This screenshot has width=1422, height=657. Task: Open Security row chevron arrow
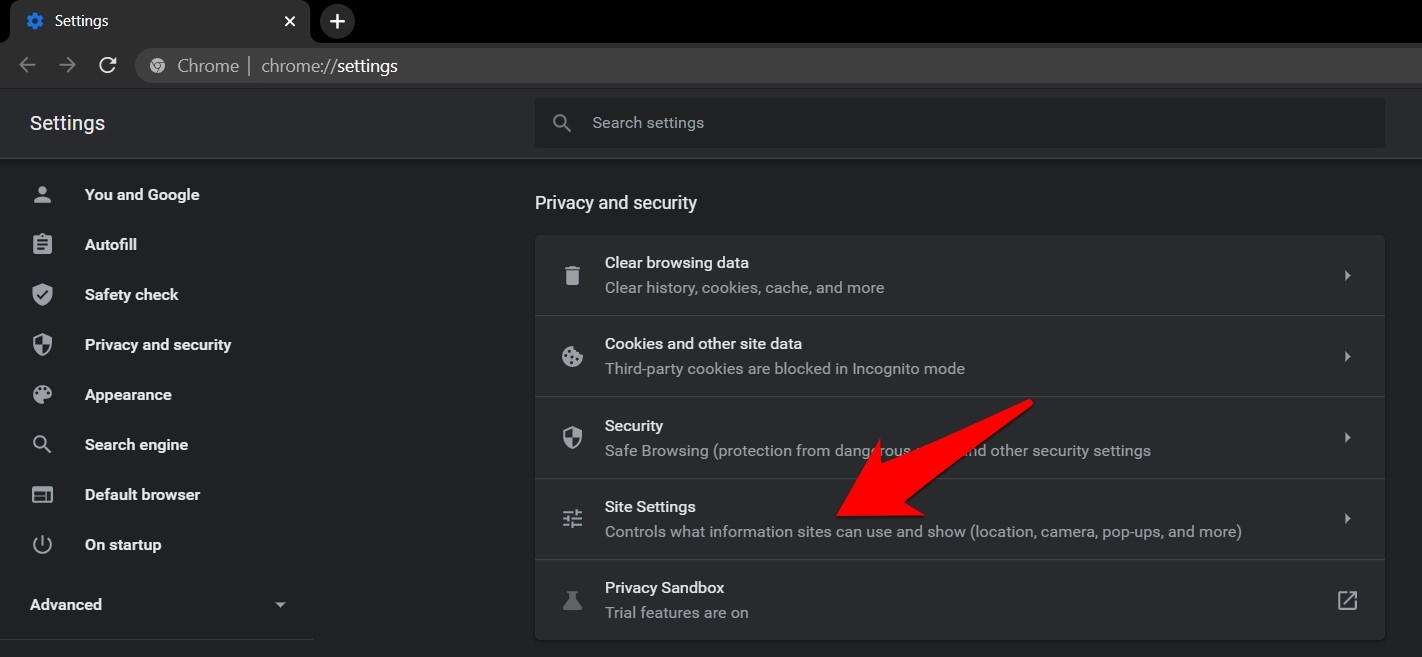pyautogui.click(x=1347, y=437)
